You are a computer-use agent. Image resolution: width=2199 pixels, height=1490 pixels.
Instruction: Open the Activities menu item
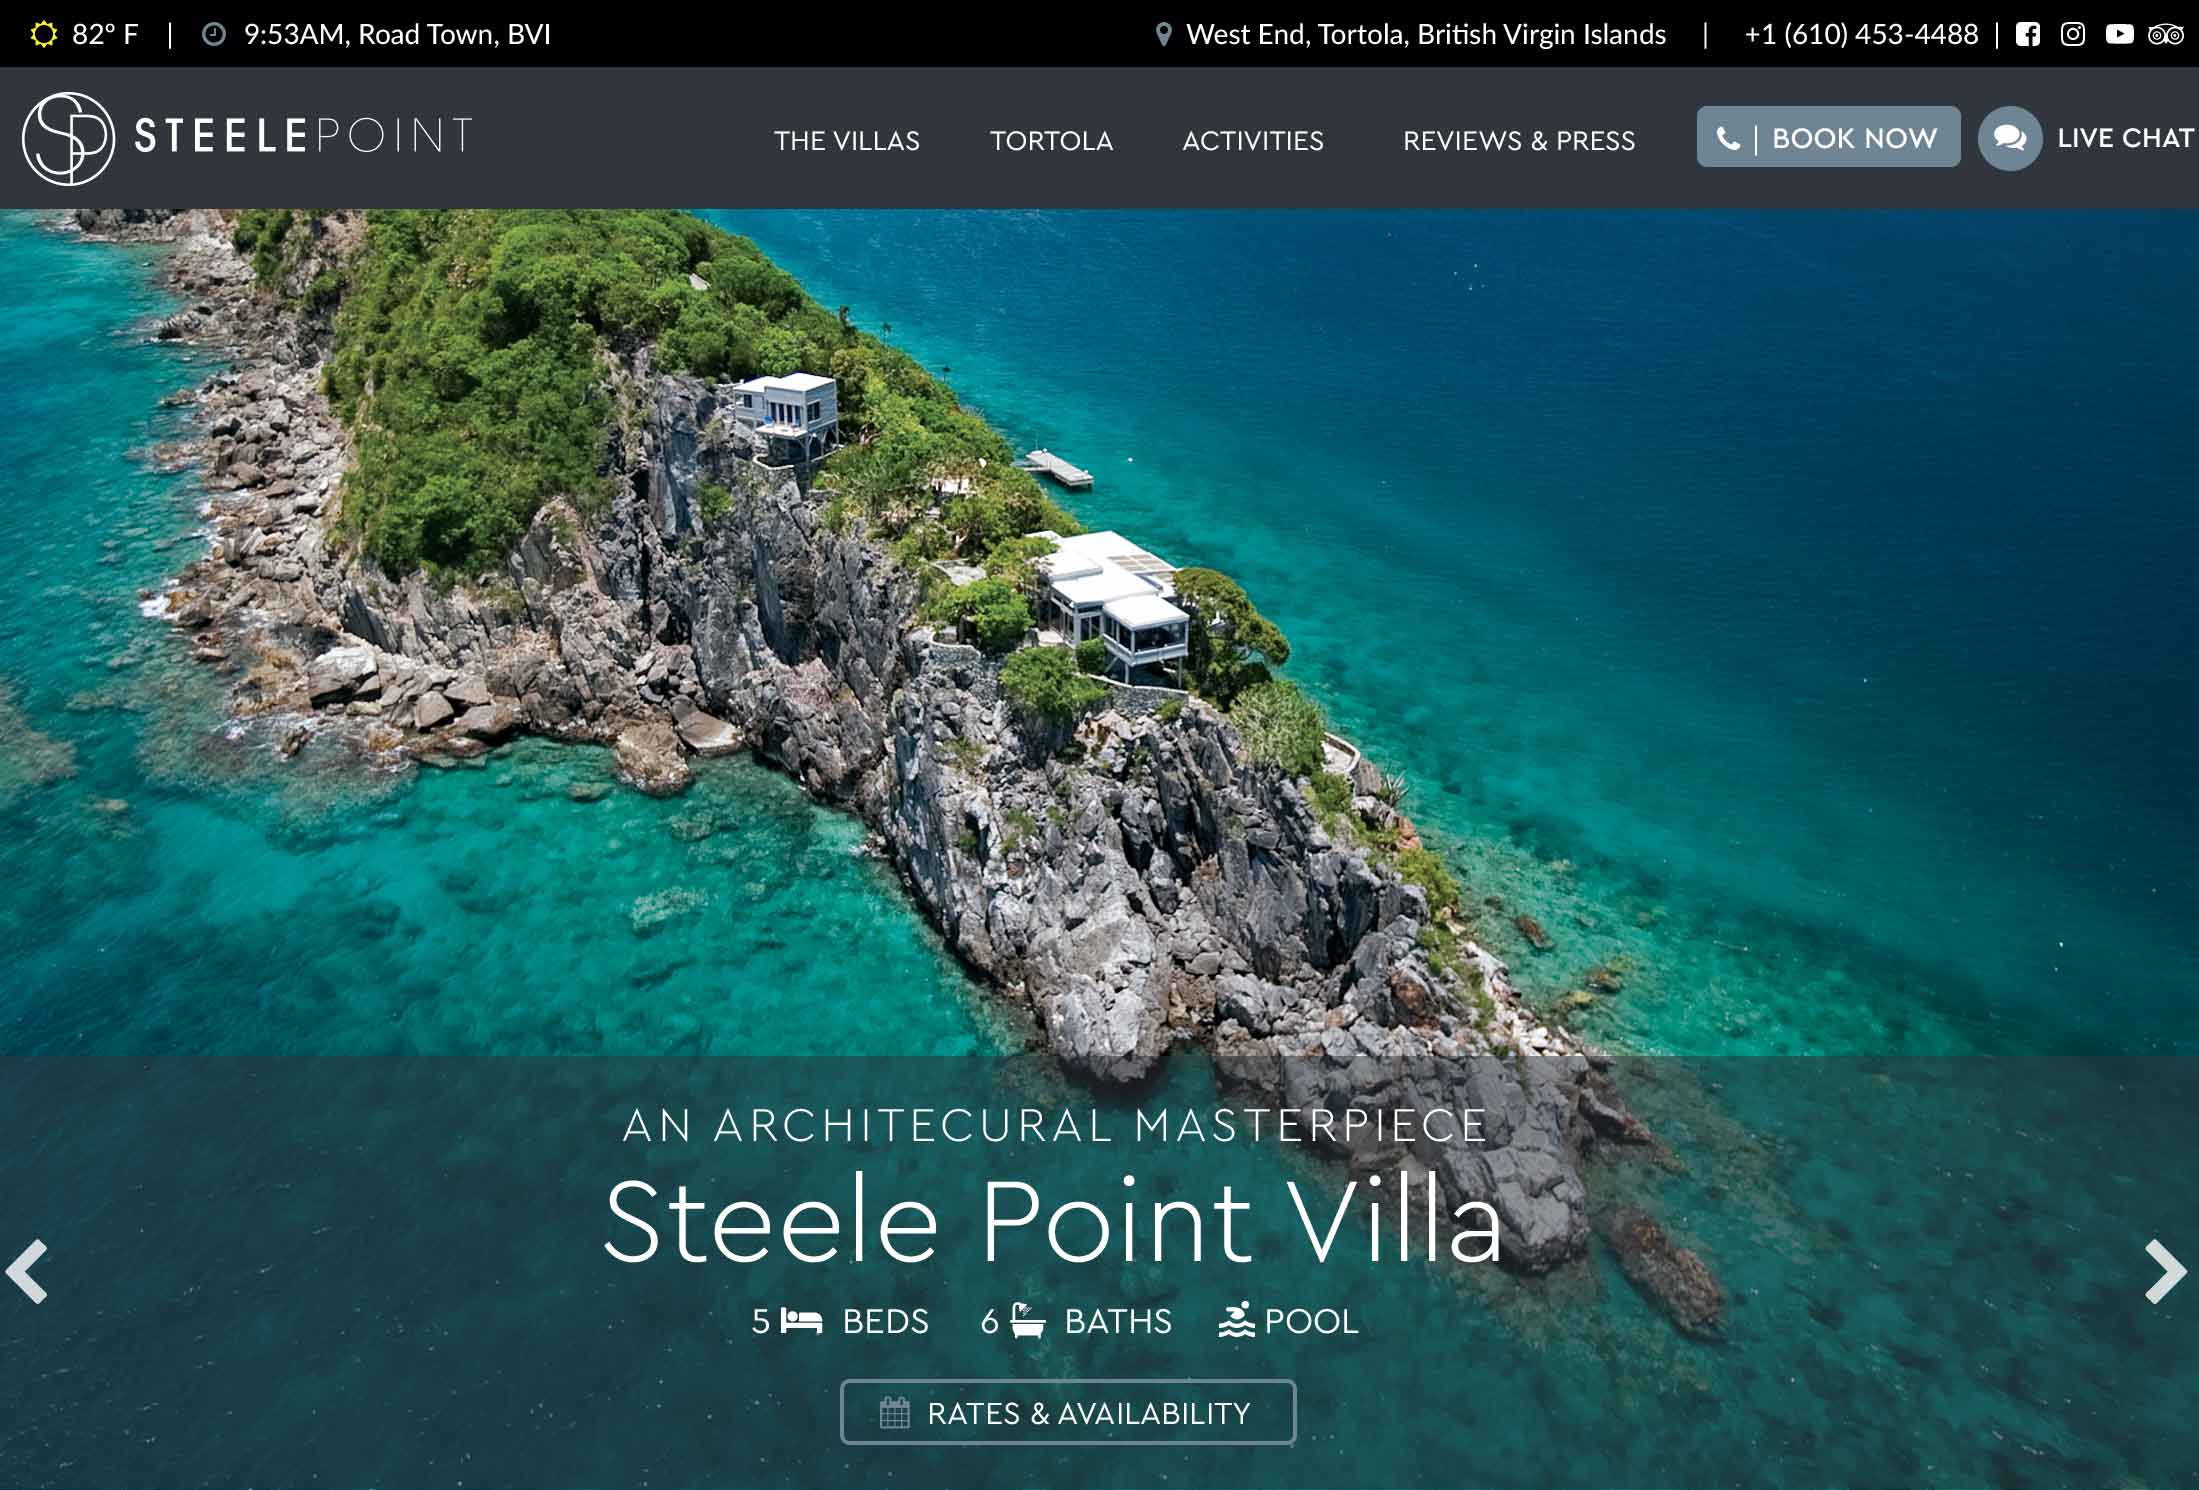tap(1253, 141)
